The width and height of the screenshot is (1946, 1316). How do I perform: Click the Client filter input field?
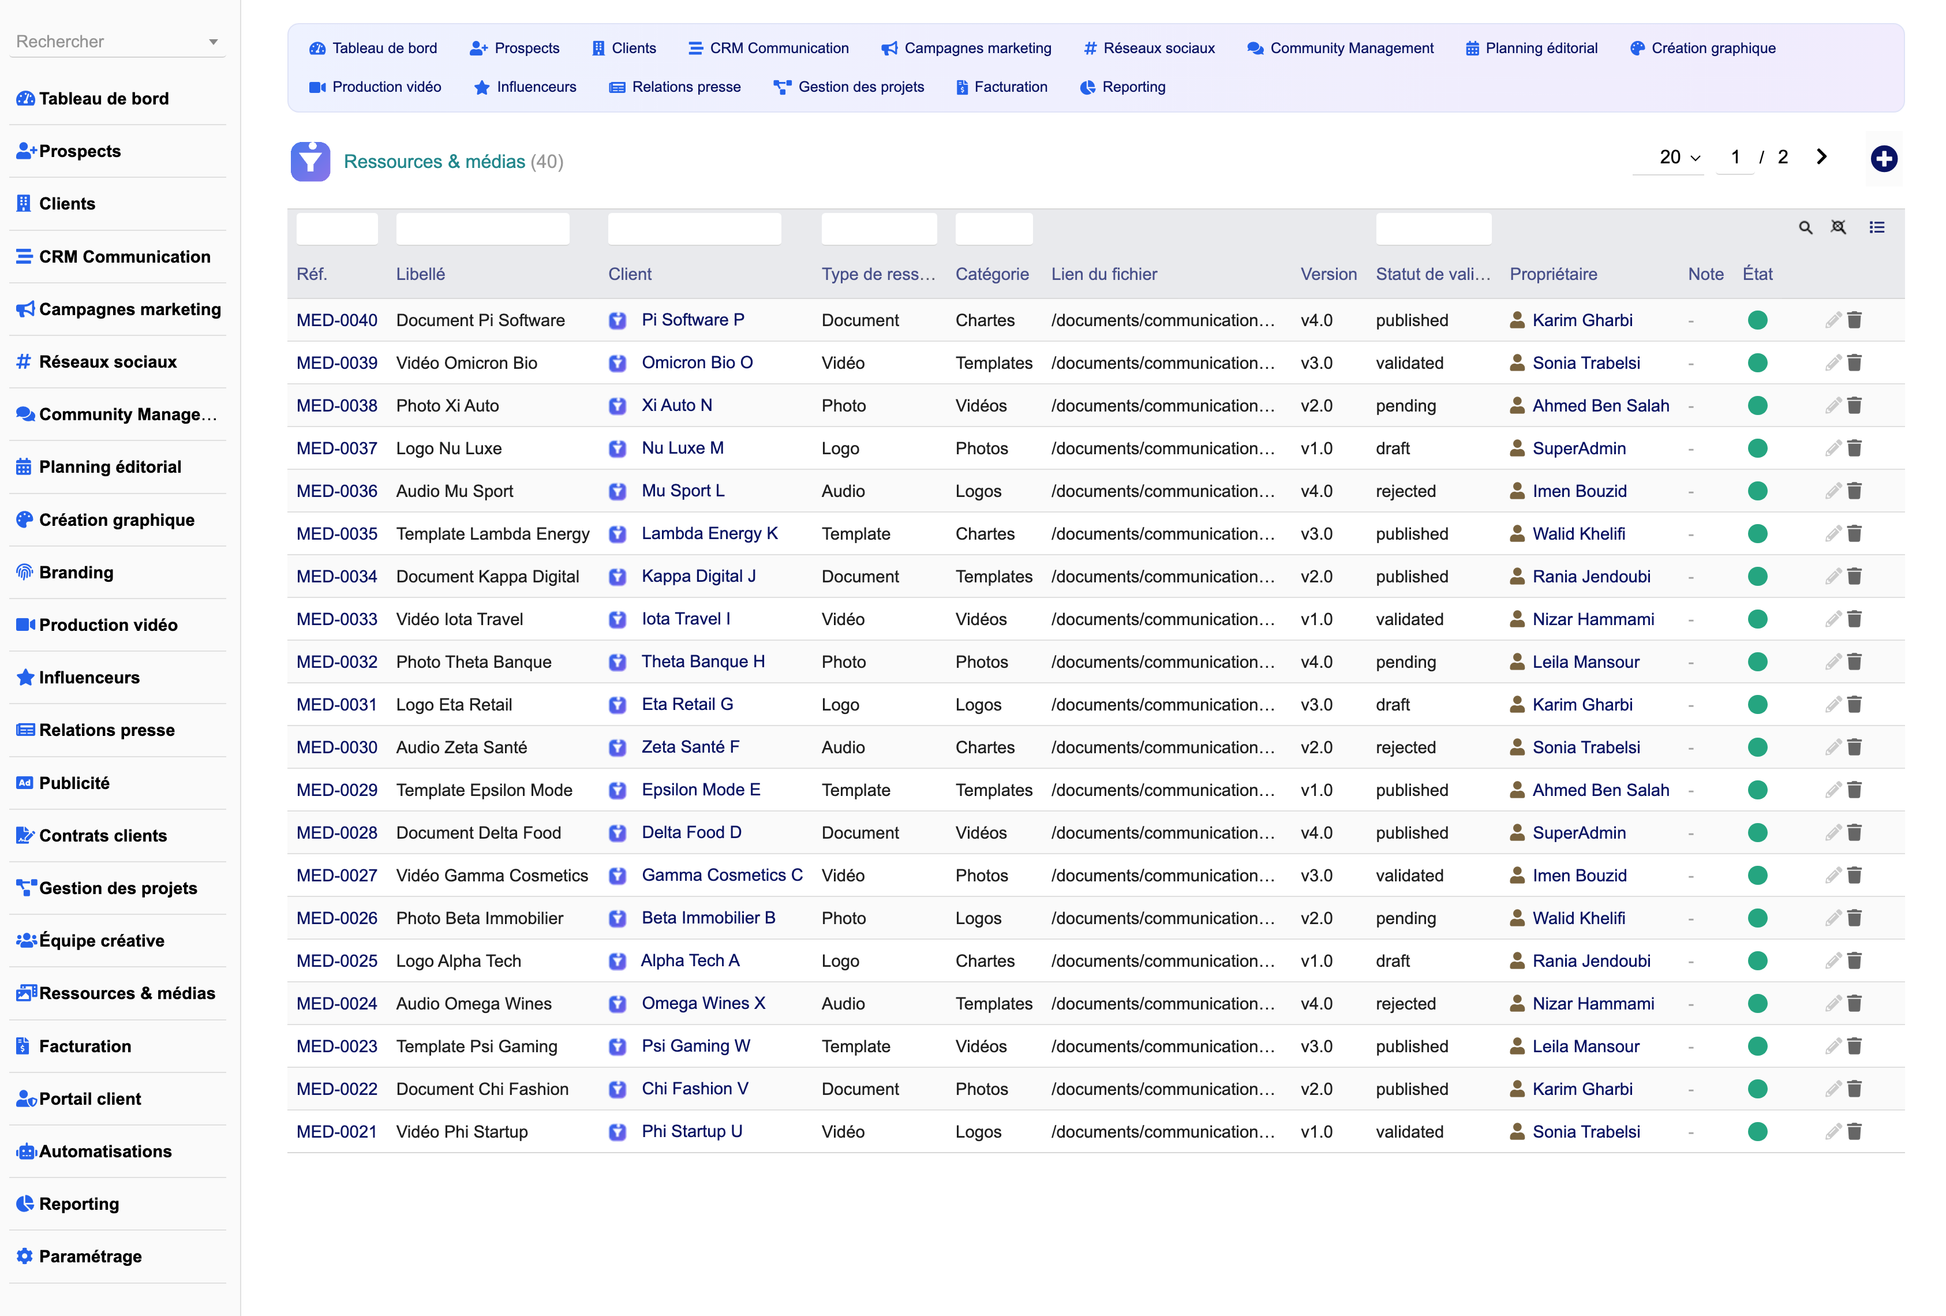click(695, 228)
